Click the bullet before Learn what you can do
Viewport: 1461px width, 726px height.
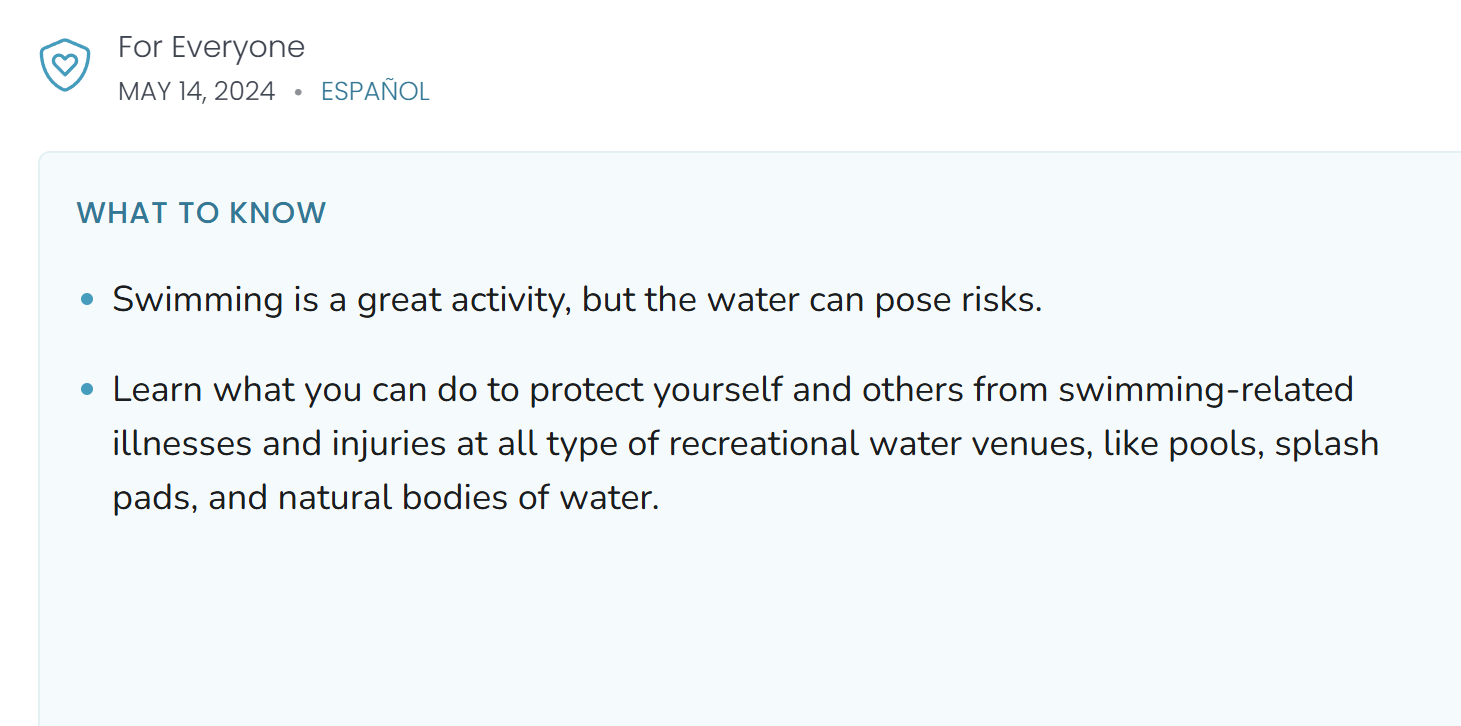click(88, 389)
